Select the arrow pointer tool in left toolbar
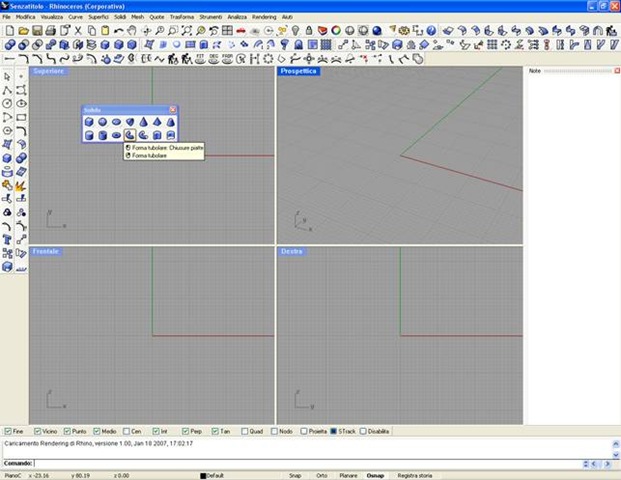 click(7, 77)
